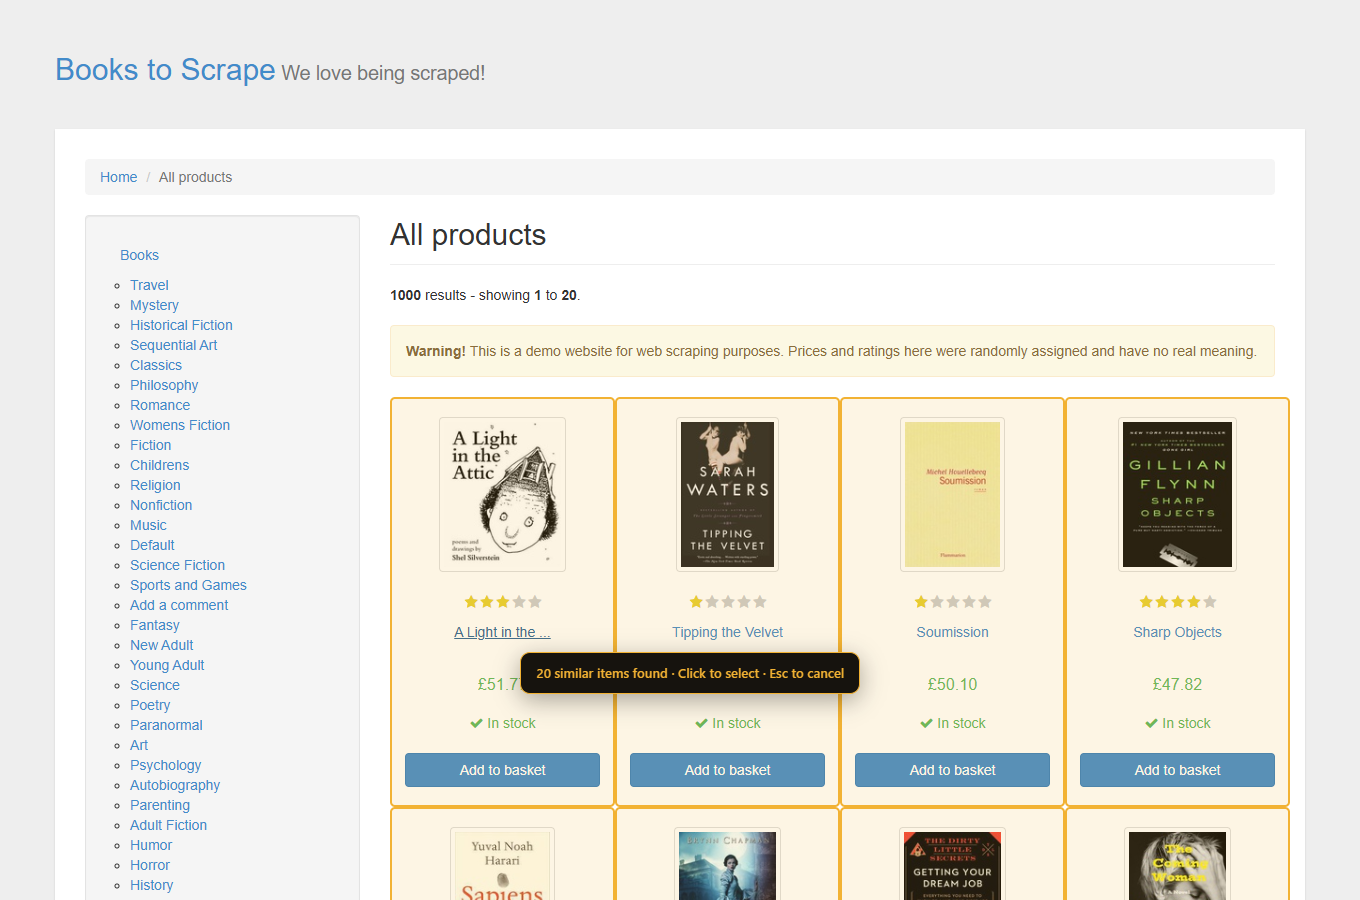
Task: Click the star rating for Sharp Objects
Action: pos(1178,602)
